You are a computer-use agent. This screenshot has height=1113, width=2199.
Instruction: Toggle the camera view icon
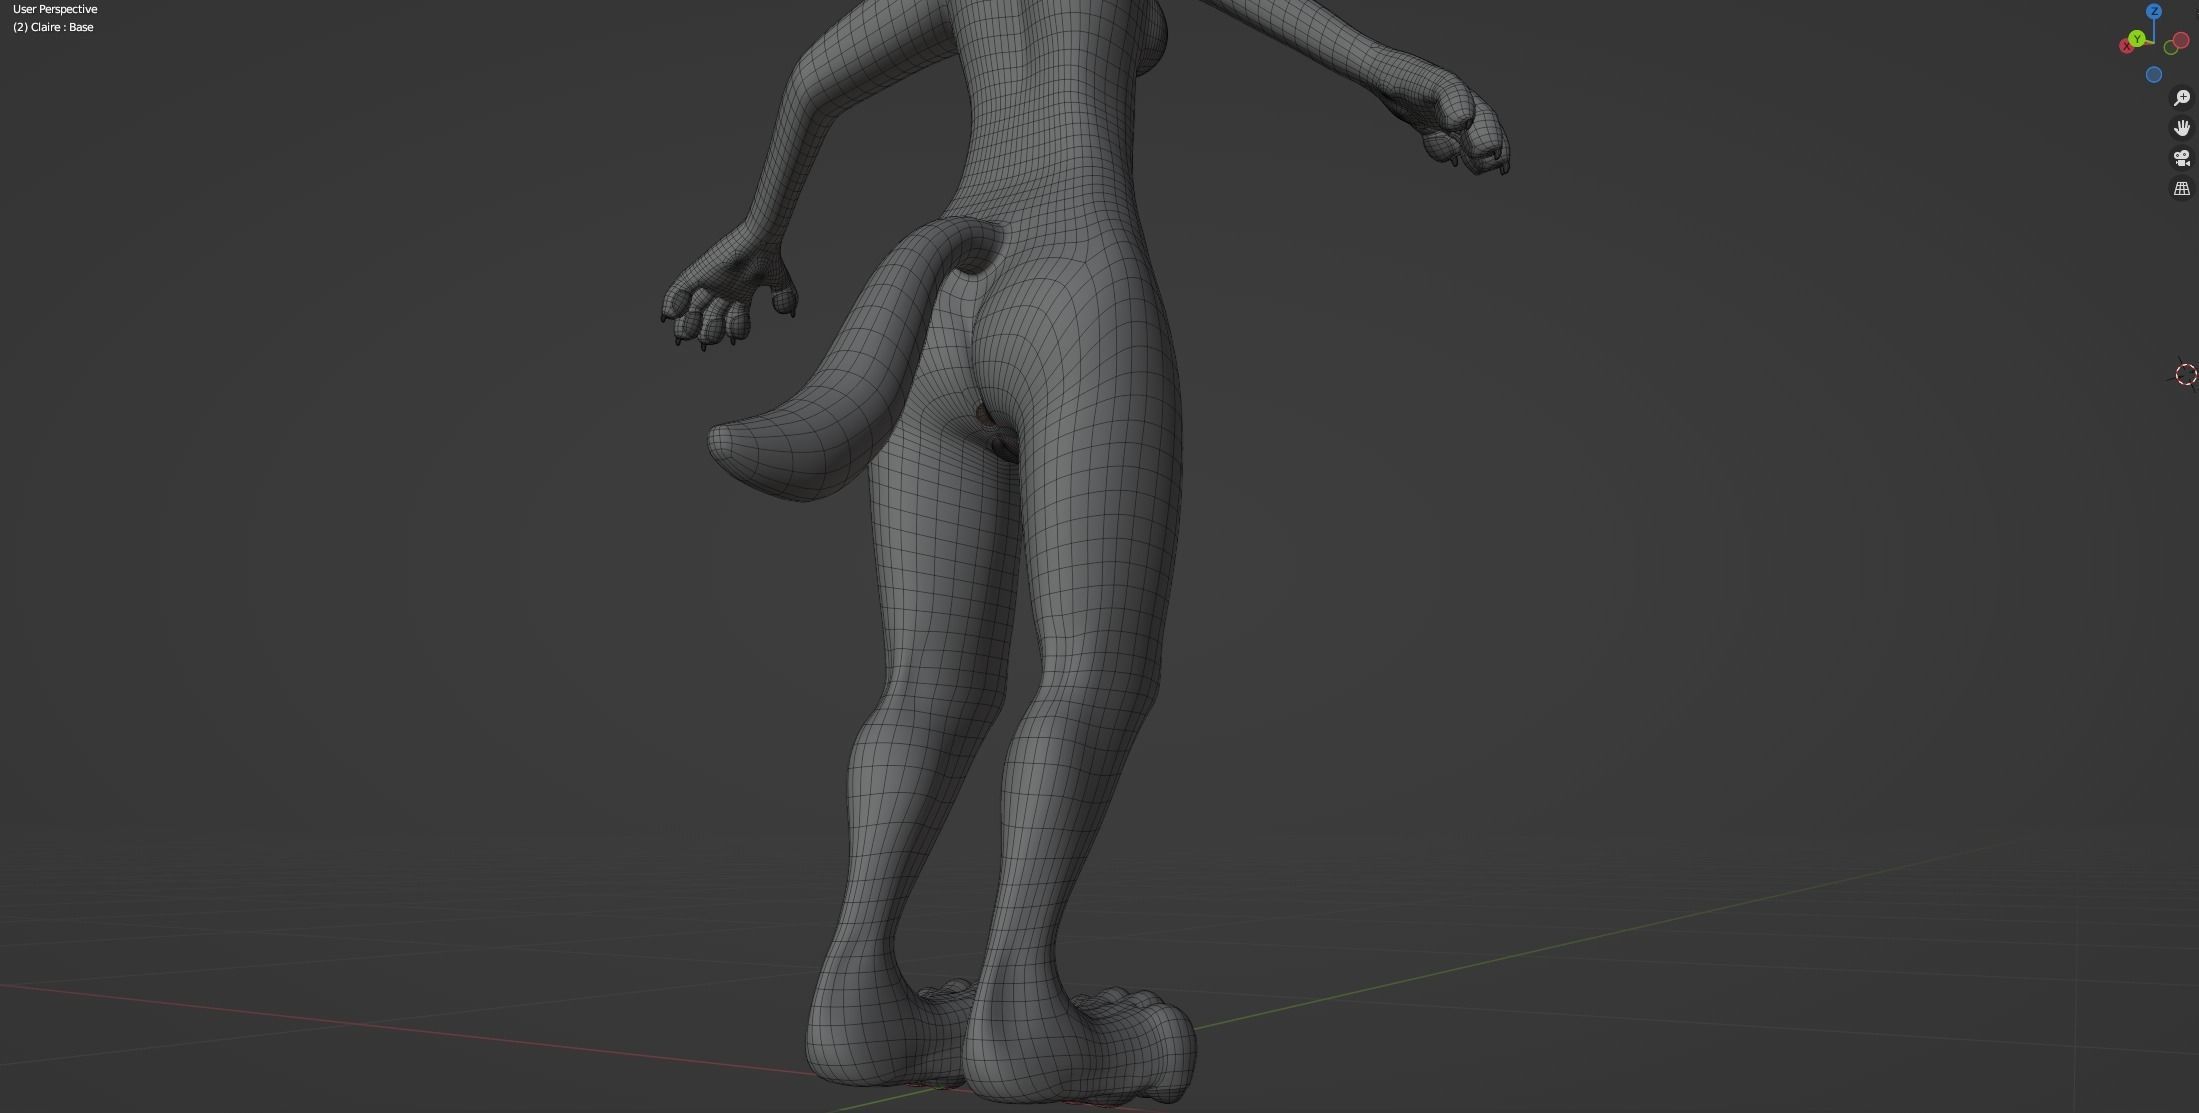pyautogui.click(x=2182, y=158)
